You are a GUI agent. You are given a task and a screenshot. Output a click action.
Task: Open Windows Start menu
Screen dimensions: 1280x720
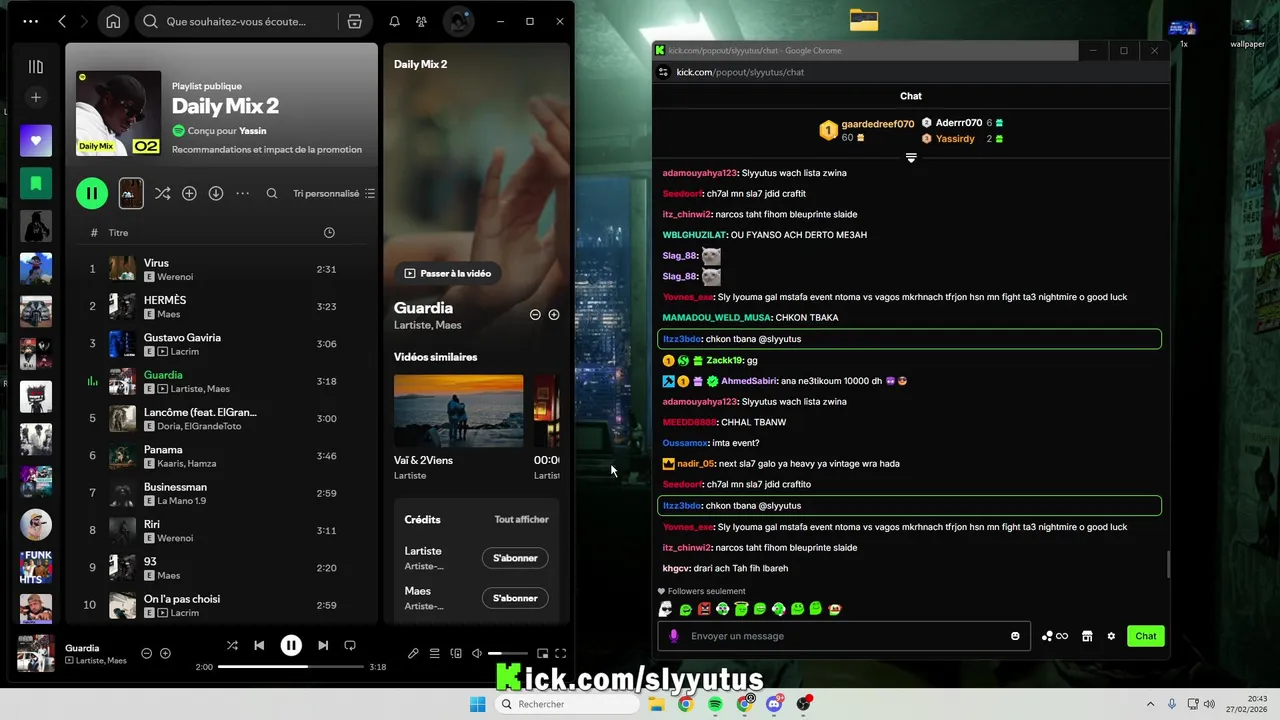tap(478, 704)
